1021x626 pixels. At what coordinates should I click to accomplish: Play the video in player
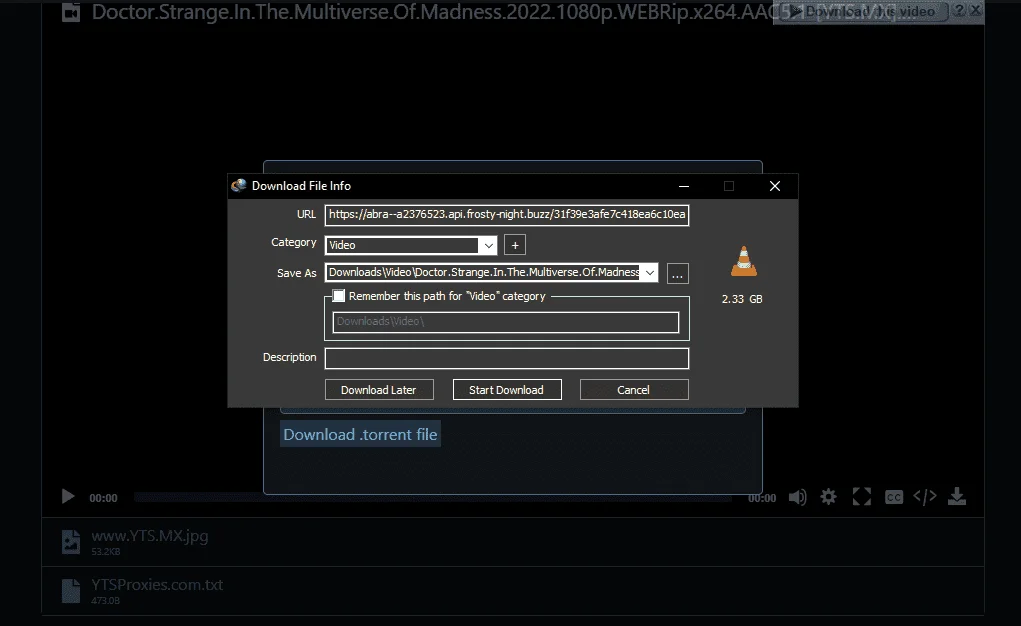tap(67, 497)
